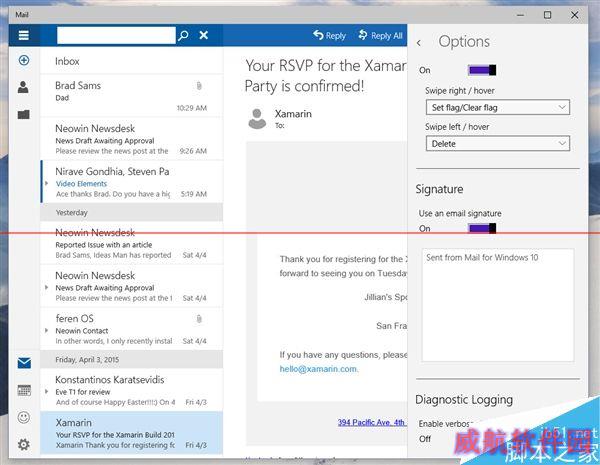The height and width of the screenshot is (465, 600).
Task: Click the Inbox folder header
Action: pos(67,61)
